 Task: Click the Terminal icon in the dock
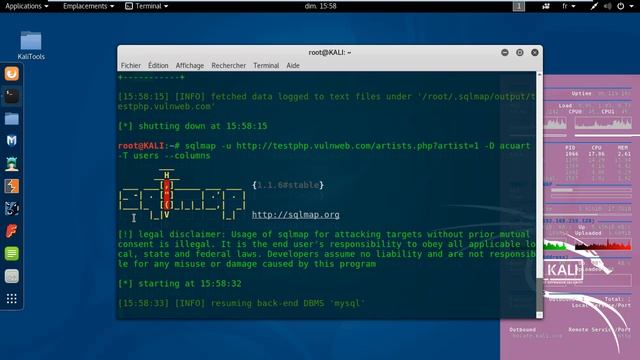click(x=11, y=96)
